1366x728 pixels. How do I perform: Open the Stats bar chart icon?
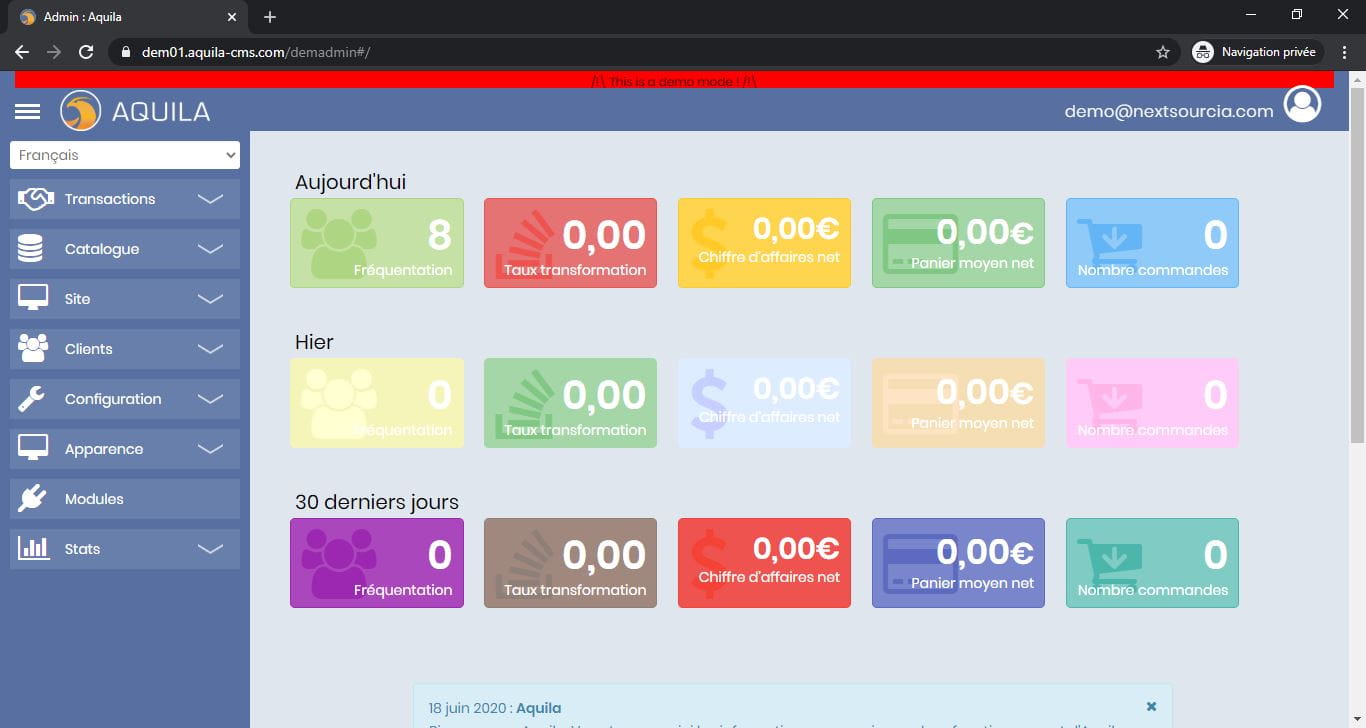click(x=34, y=548)
